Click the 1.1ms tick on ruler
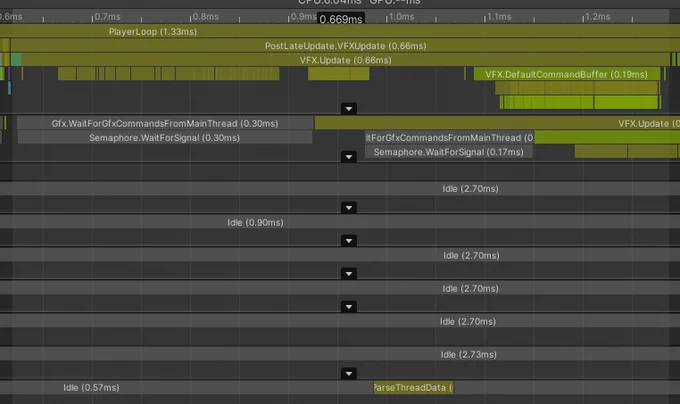 (x=499, y=16)
